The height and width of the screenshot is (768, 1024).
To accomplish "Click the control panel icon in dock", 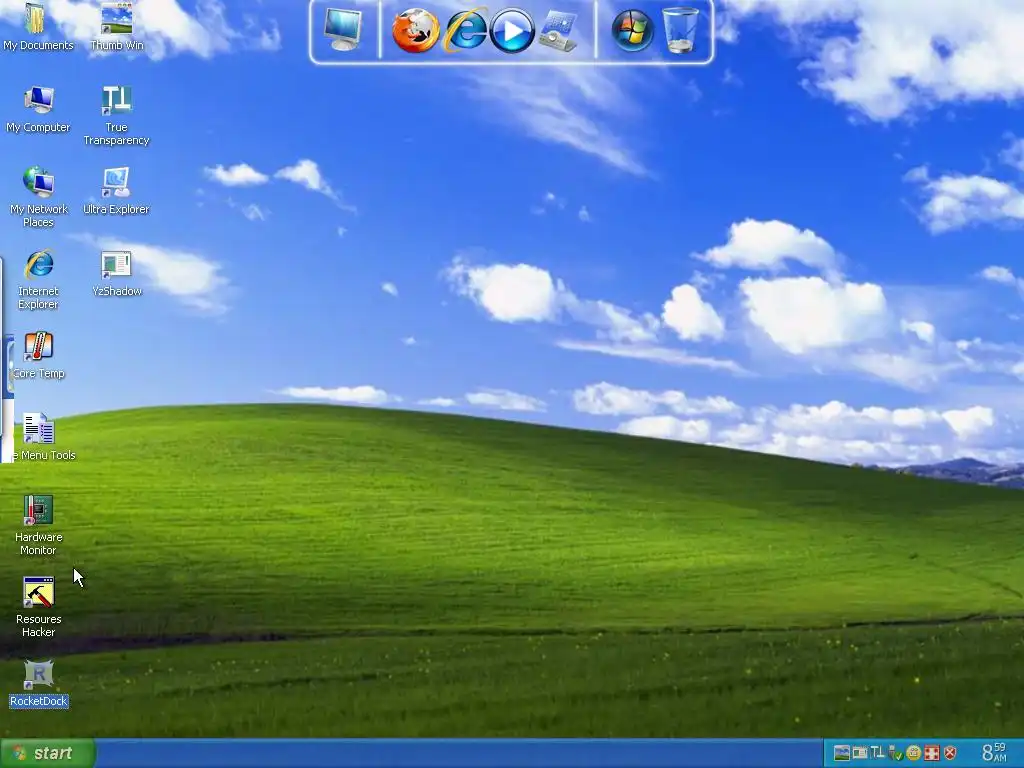I will pyautogui.click(x=557, y=31).
